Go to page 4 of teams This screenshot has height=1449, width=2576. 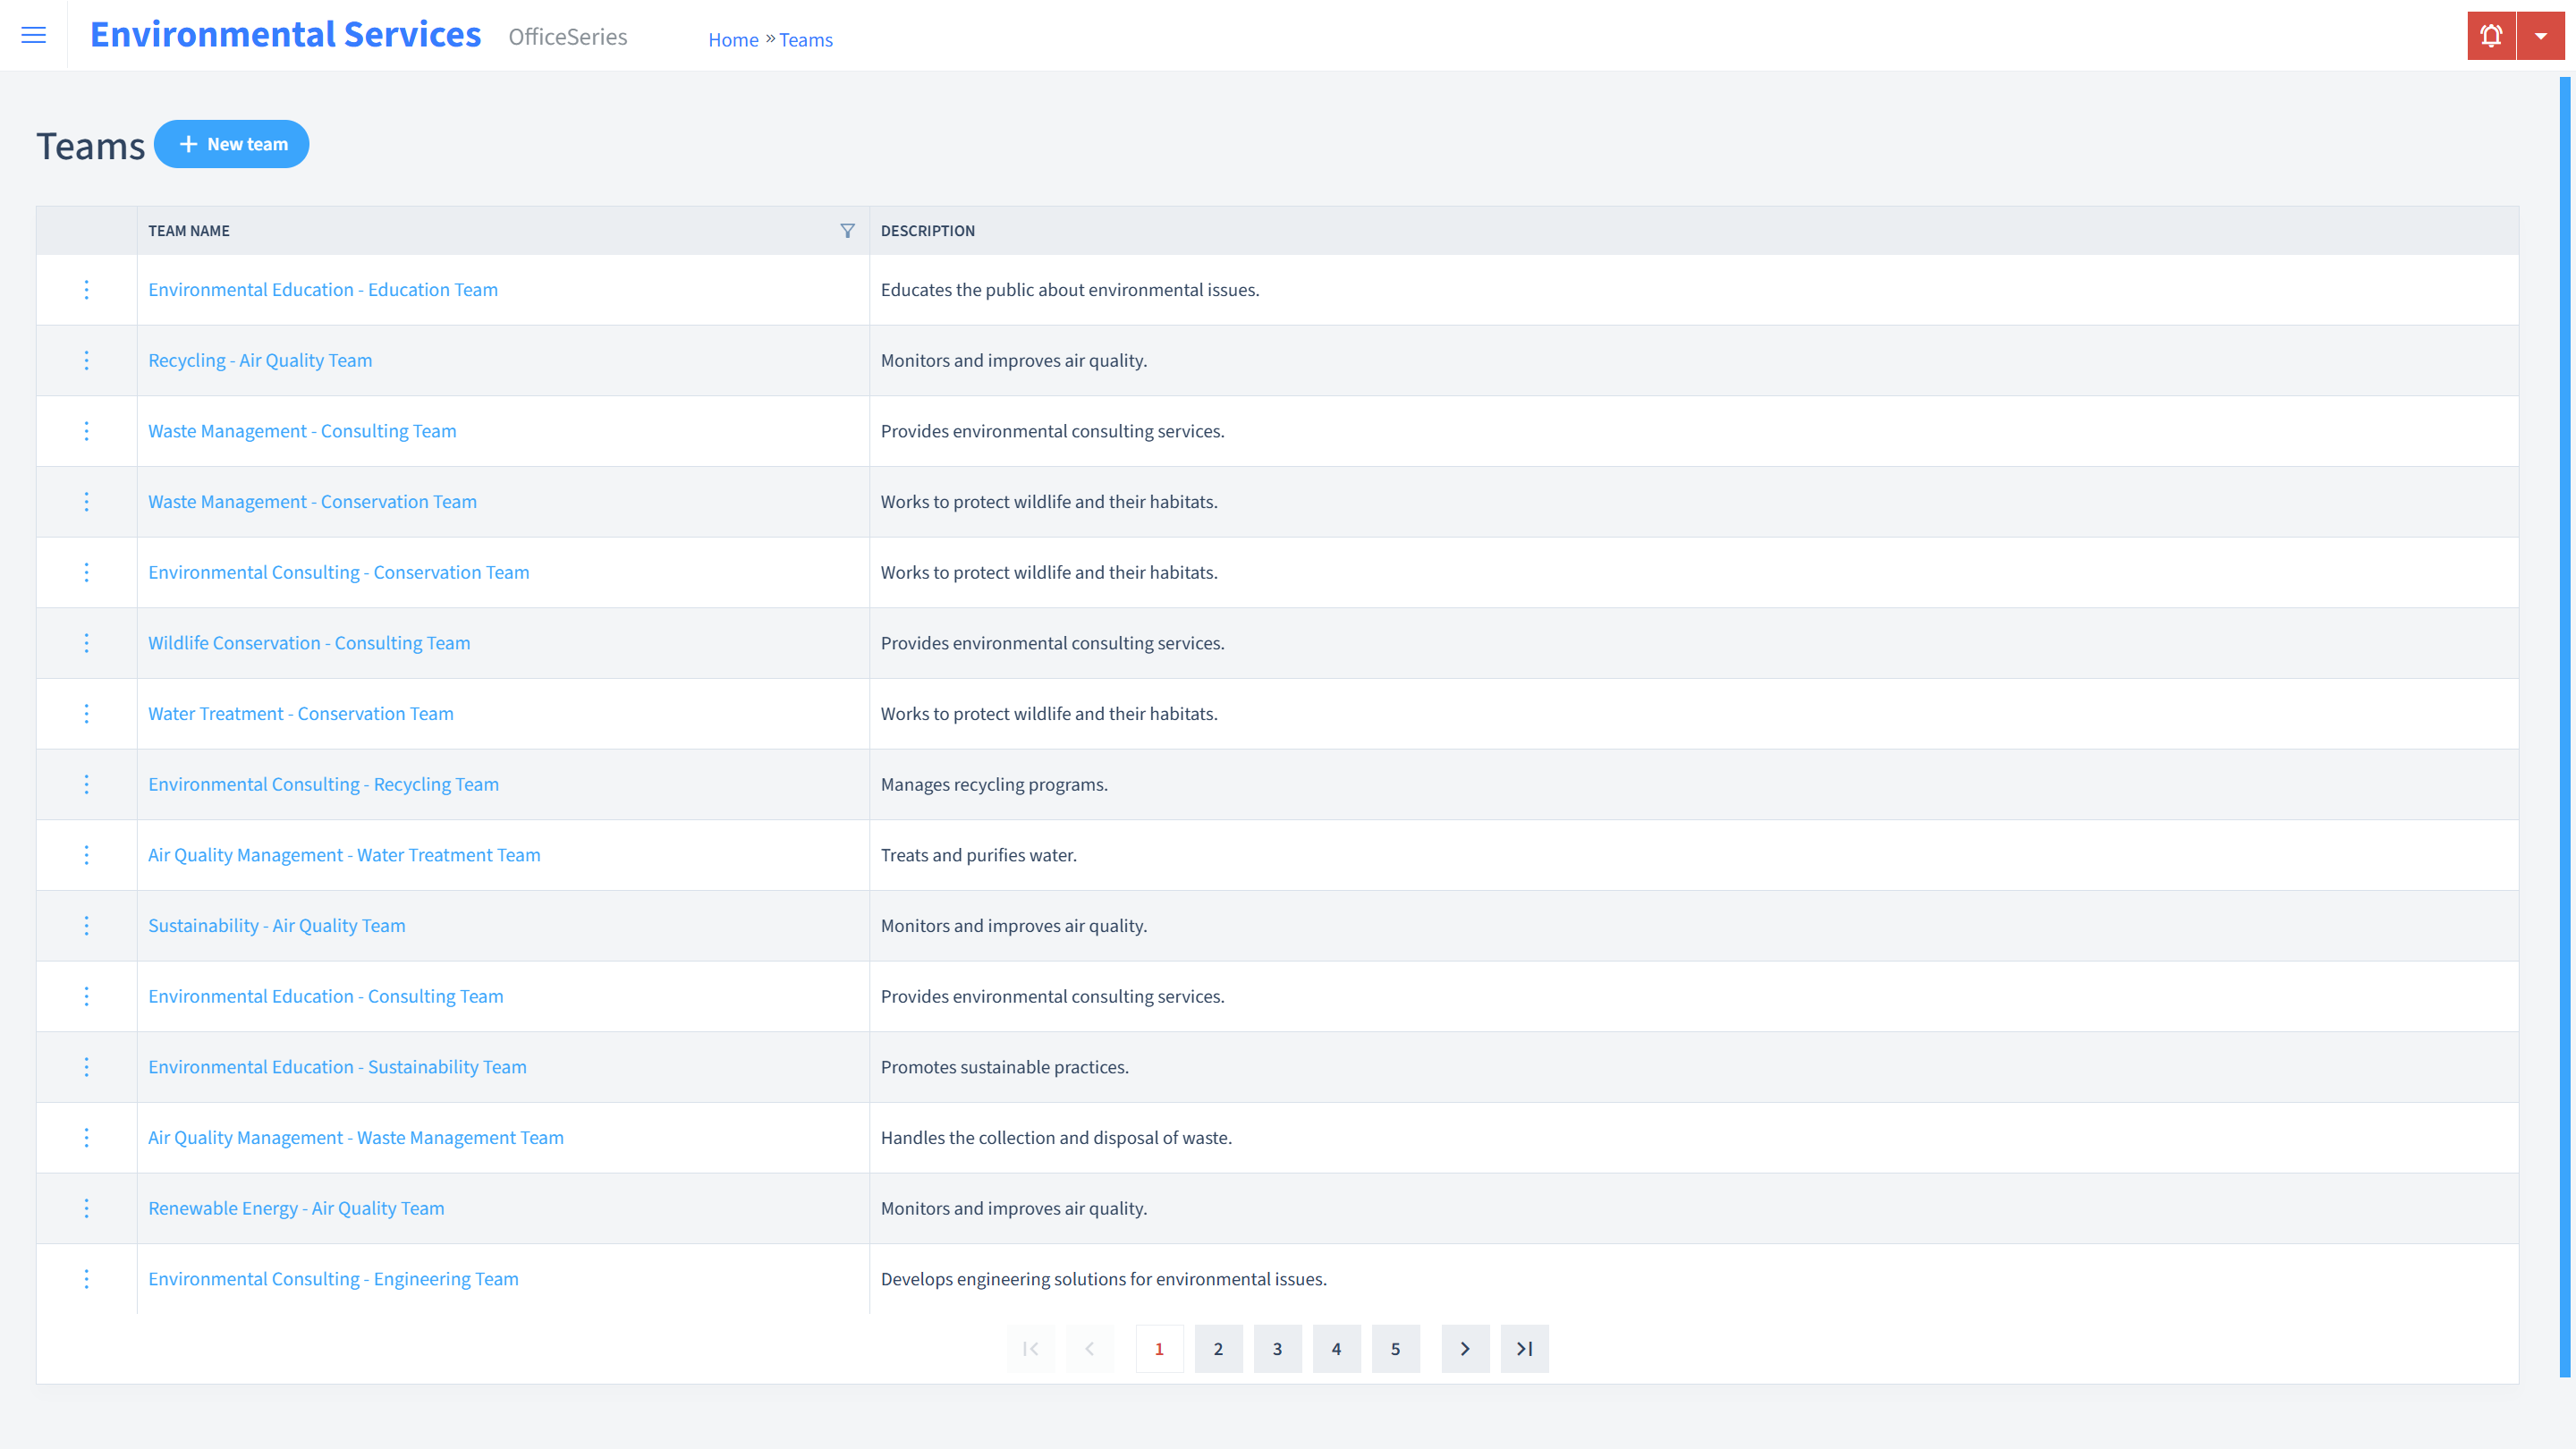[1336, 1349]
